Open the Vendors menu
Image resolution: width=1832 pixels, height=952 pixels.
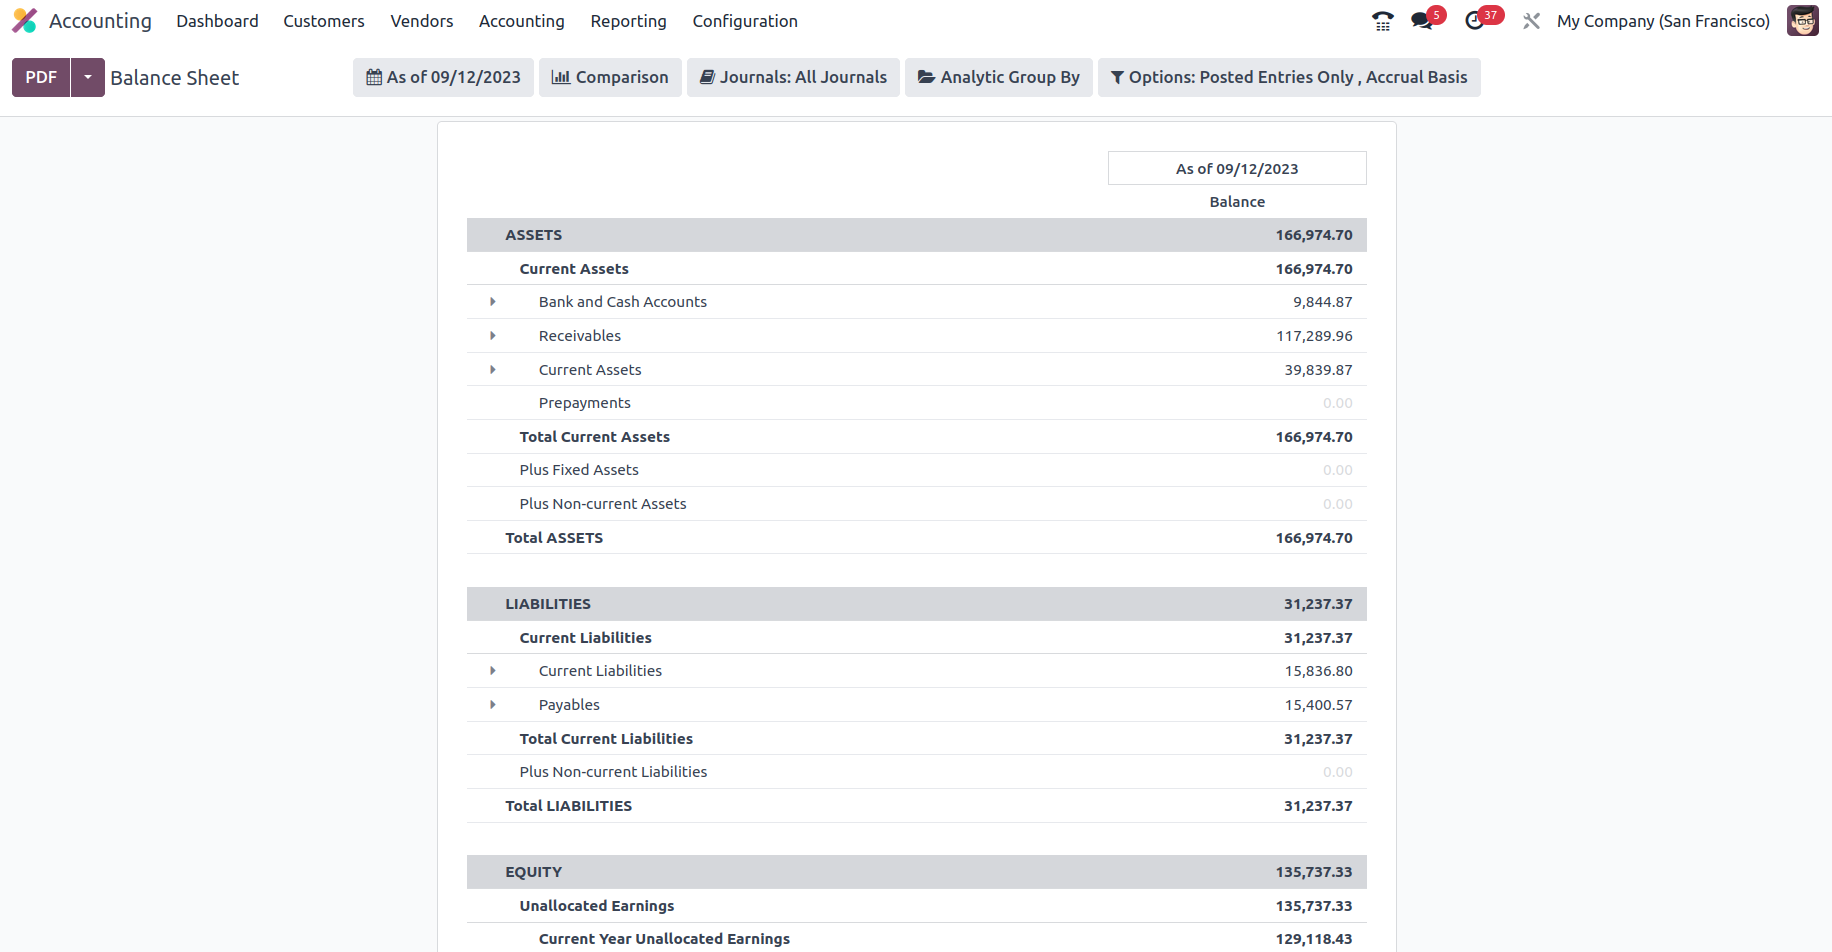click(422, 21)
